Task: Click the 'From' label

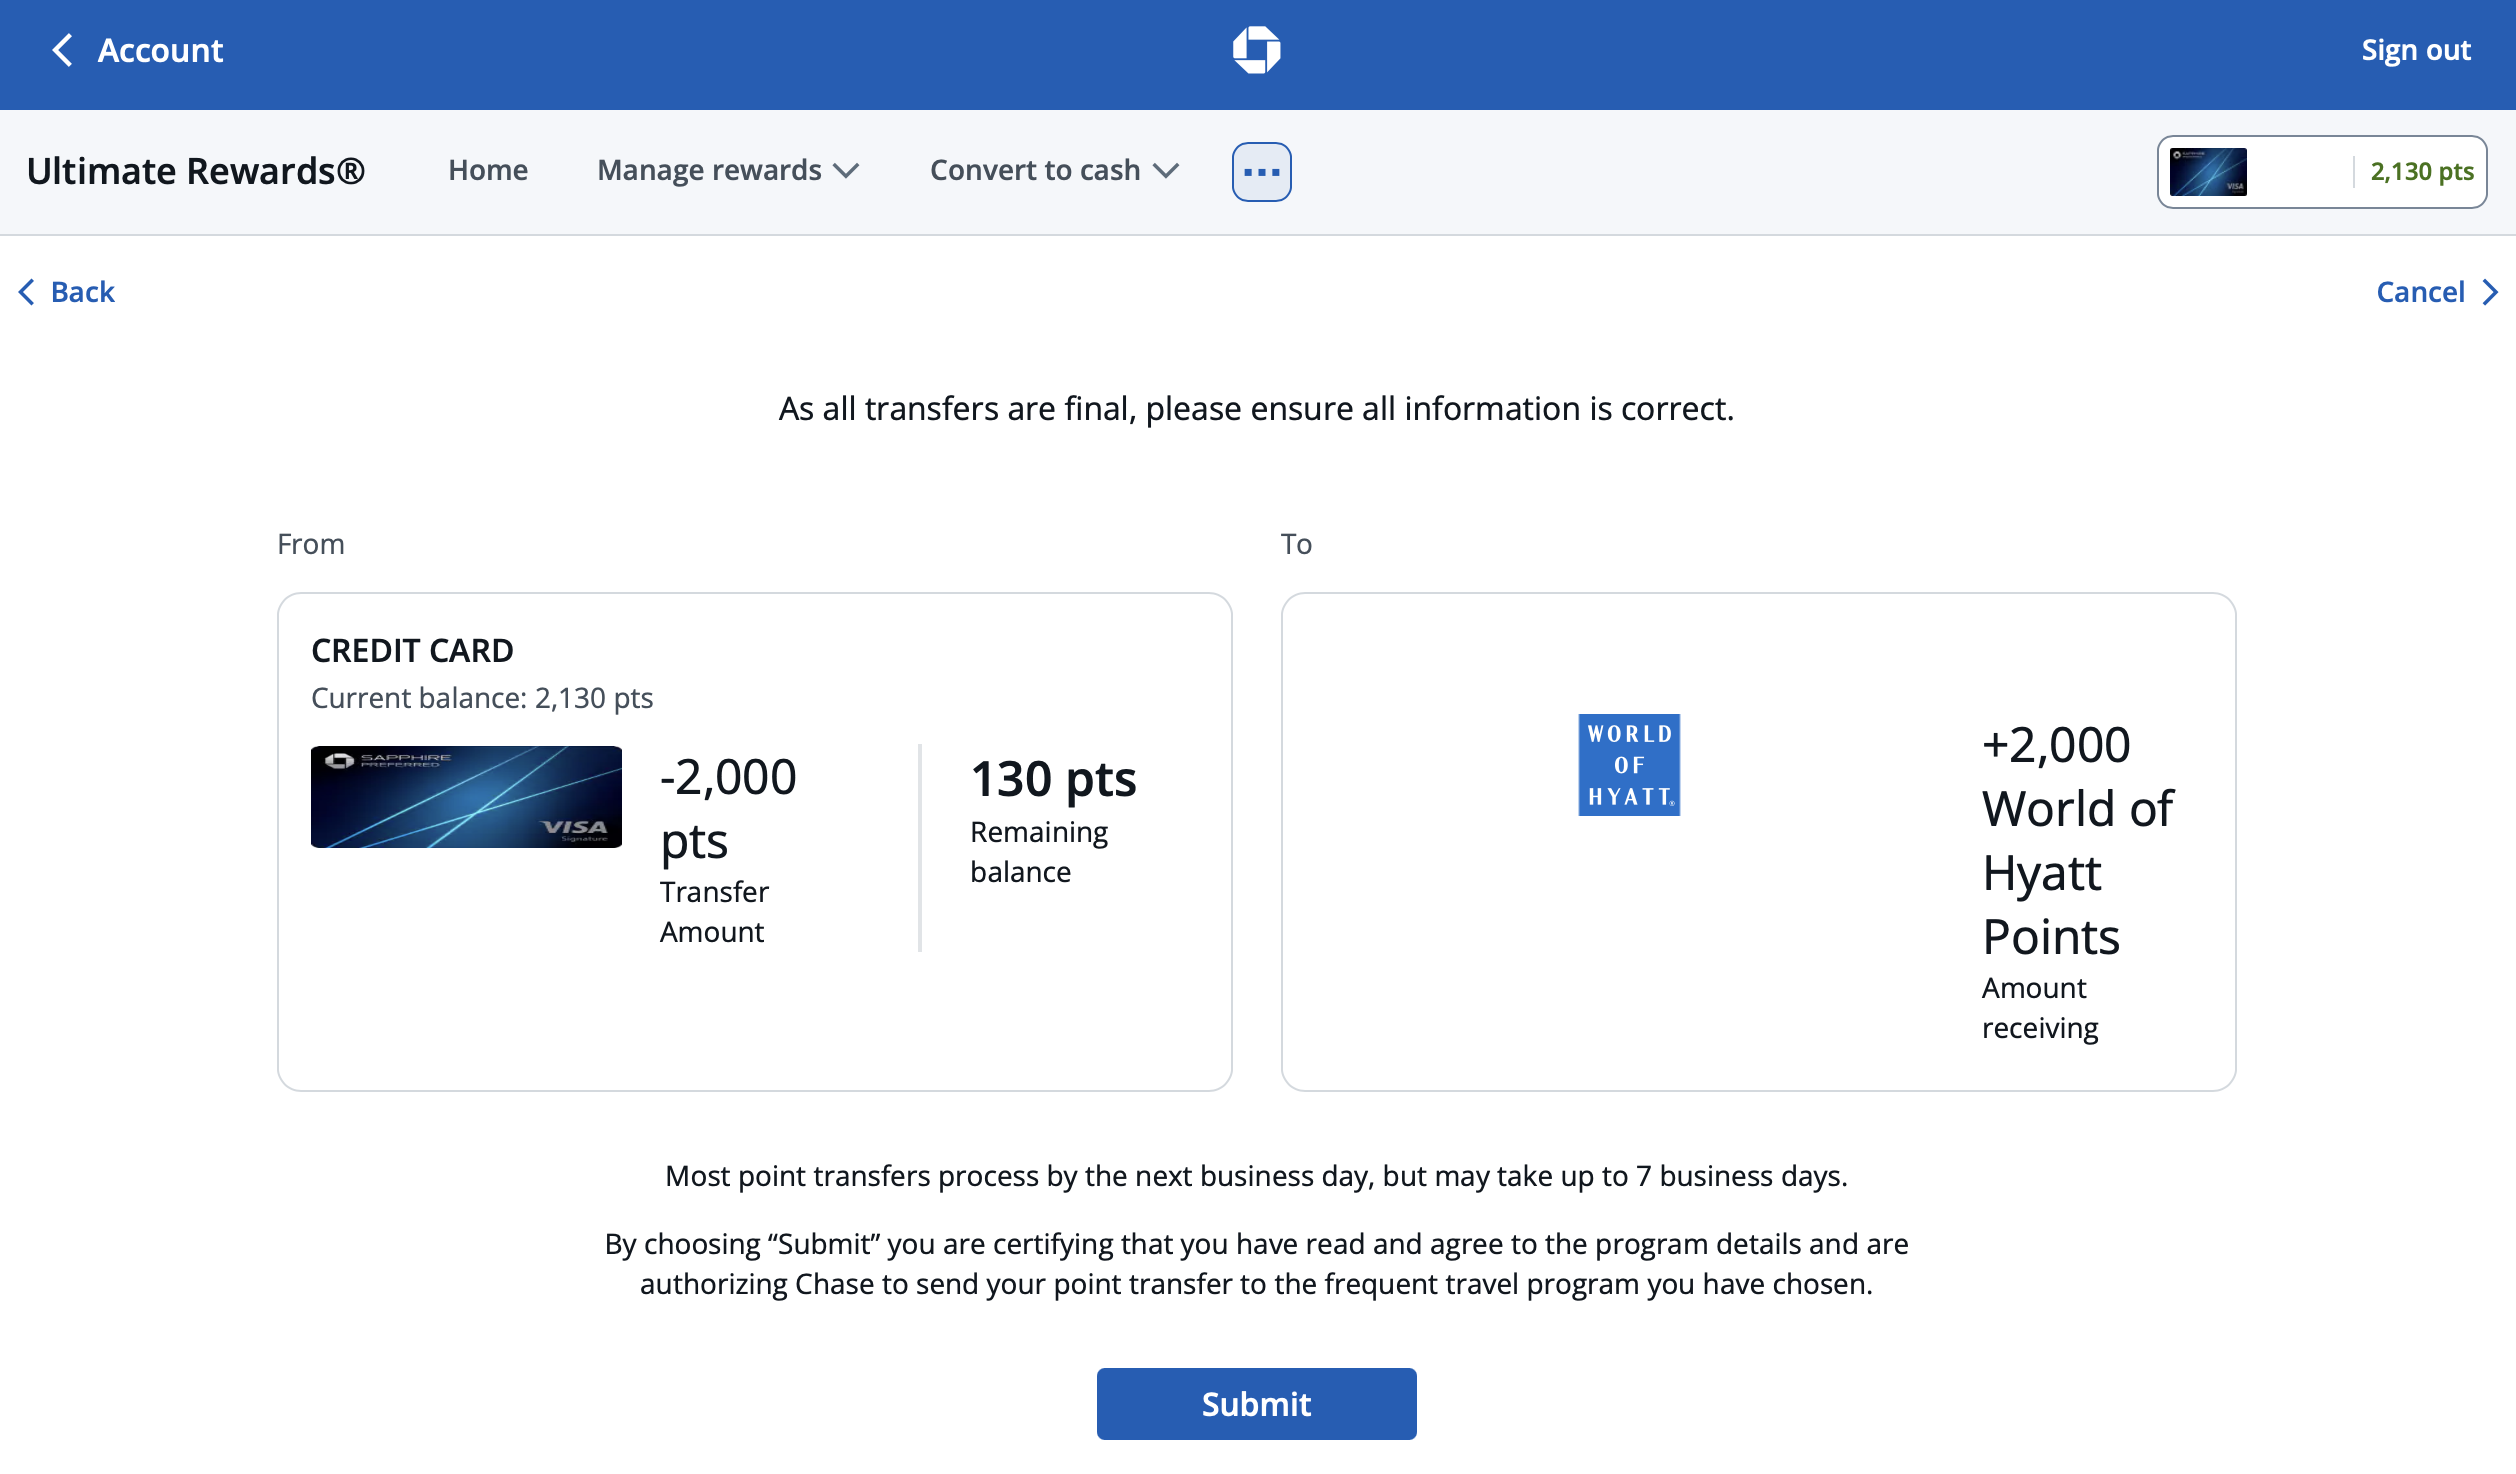Action: 311,544
